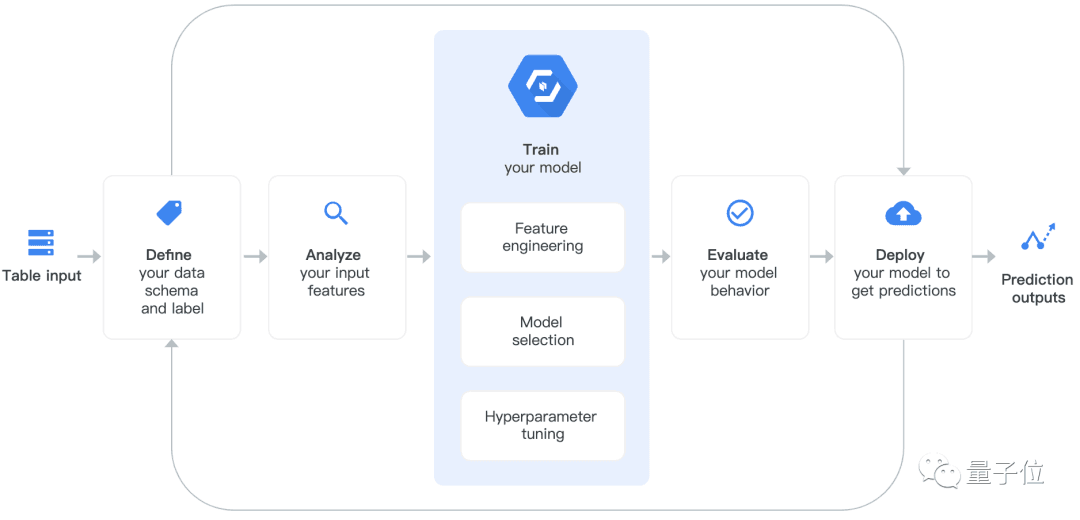Choose the Hyperparameter tuning box
This screenshot has height=520, width=1080.
pyautogui.click(x=543, y=426)
